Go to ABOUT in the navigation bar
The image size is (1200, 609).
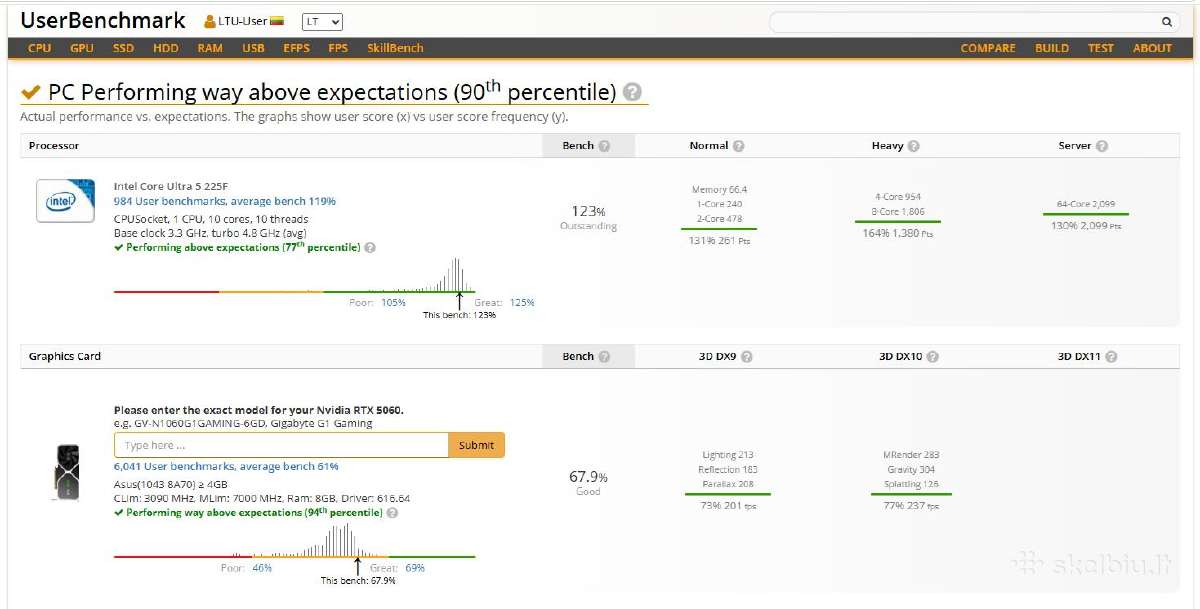(x=1152, y=48)
